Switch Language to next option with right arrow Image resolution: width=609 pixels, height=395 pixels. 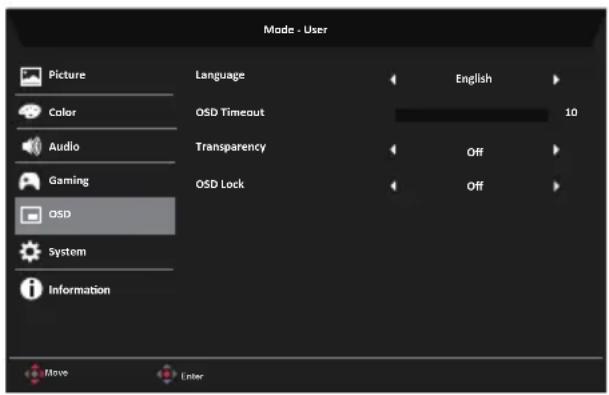[x=556, y=79]
